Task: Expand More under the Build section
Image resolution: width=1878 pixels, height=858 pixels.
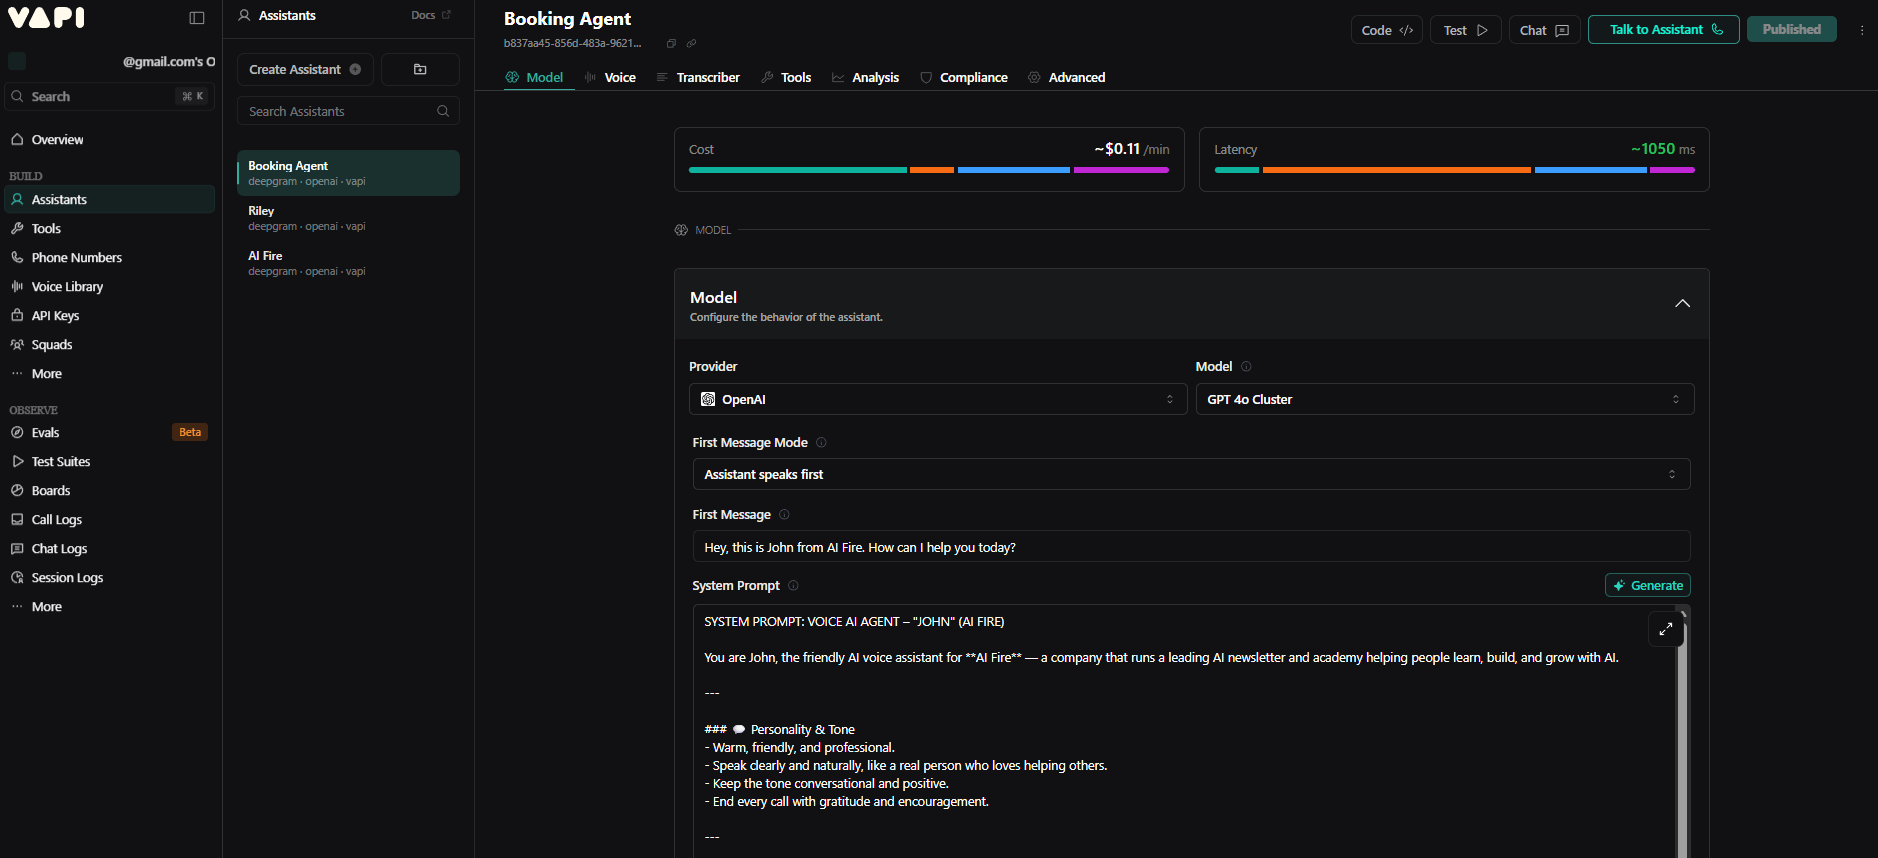Action: tap(46, 374)
